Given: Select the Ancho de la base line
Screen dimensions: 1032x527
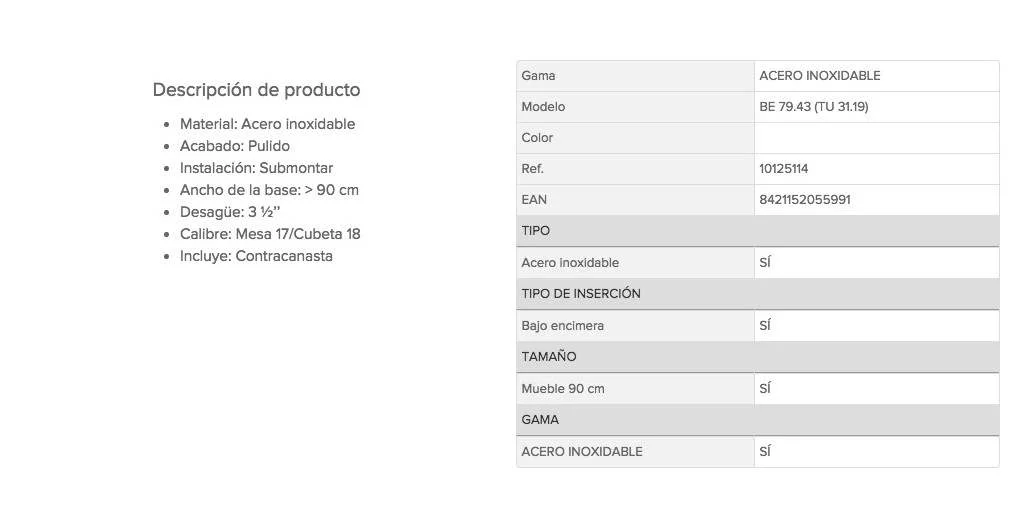Looking at the screenshot, I should point(269,190).
